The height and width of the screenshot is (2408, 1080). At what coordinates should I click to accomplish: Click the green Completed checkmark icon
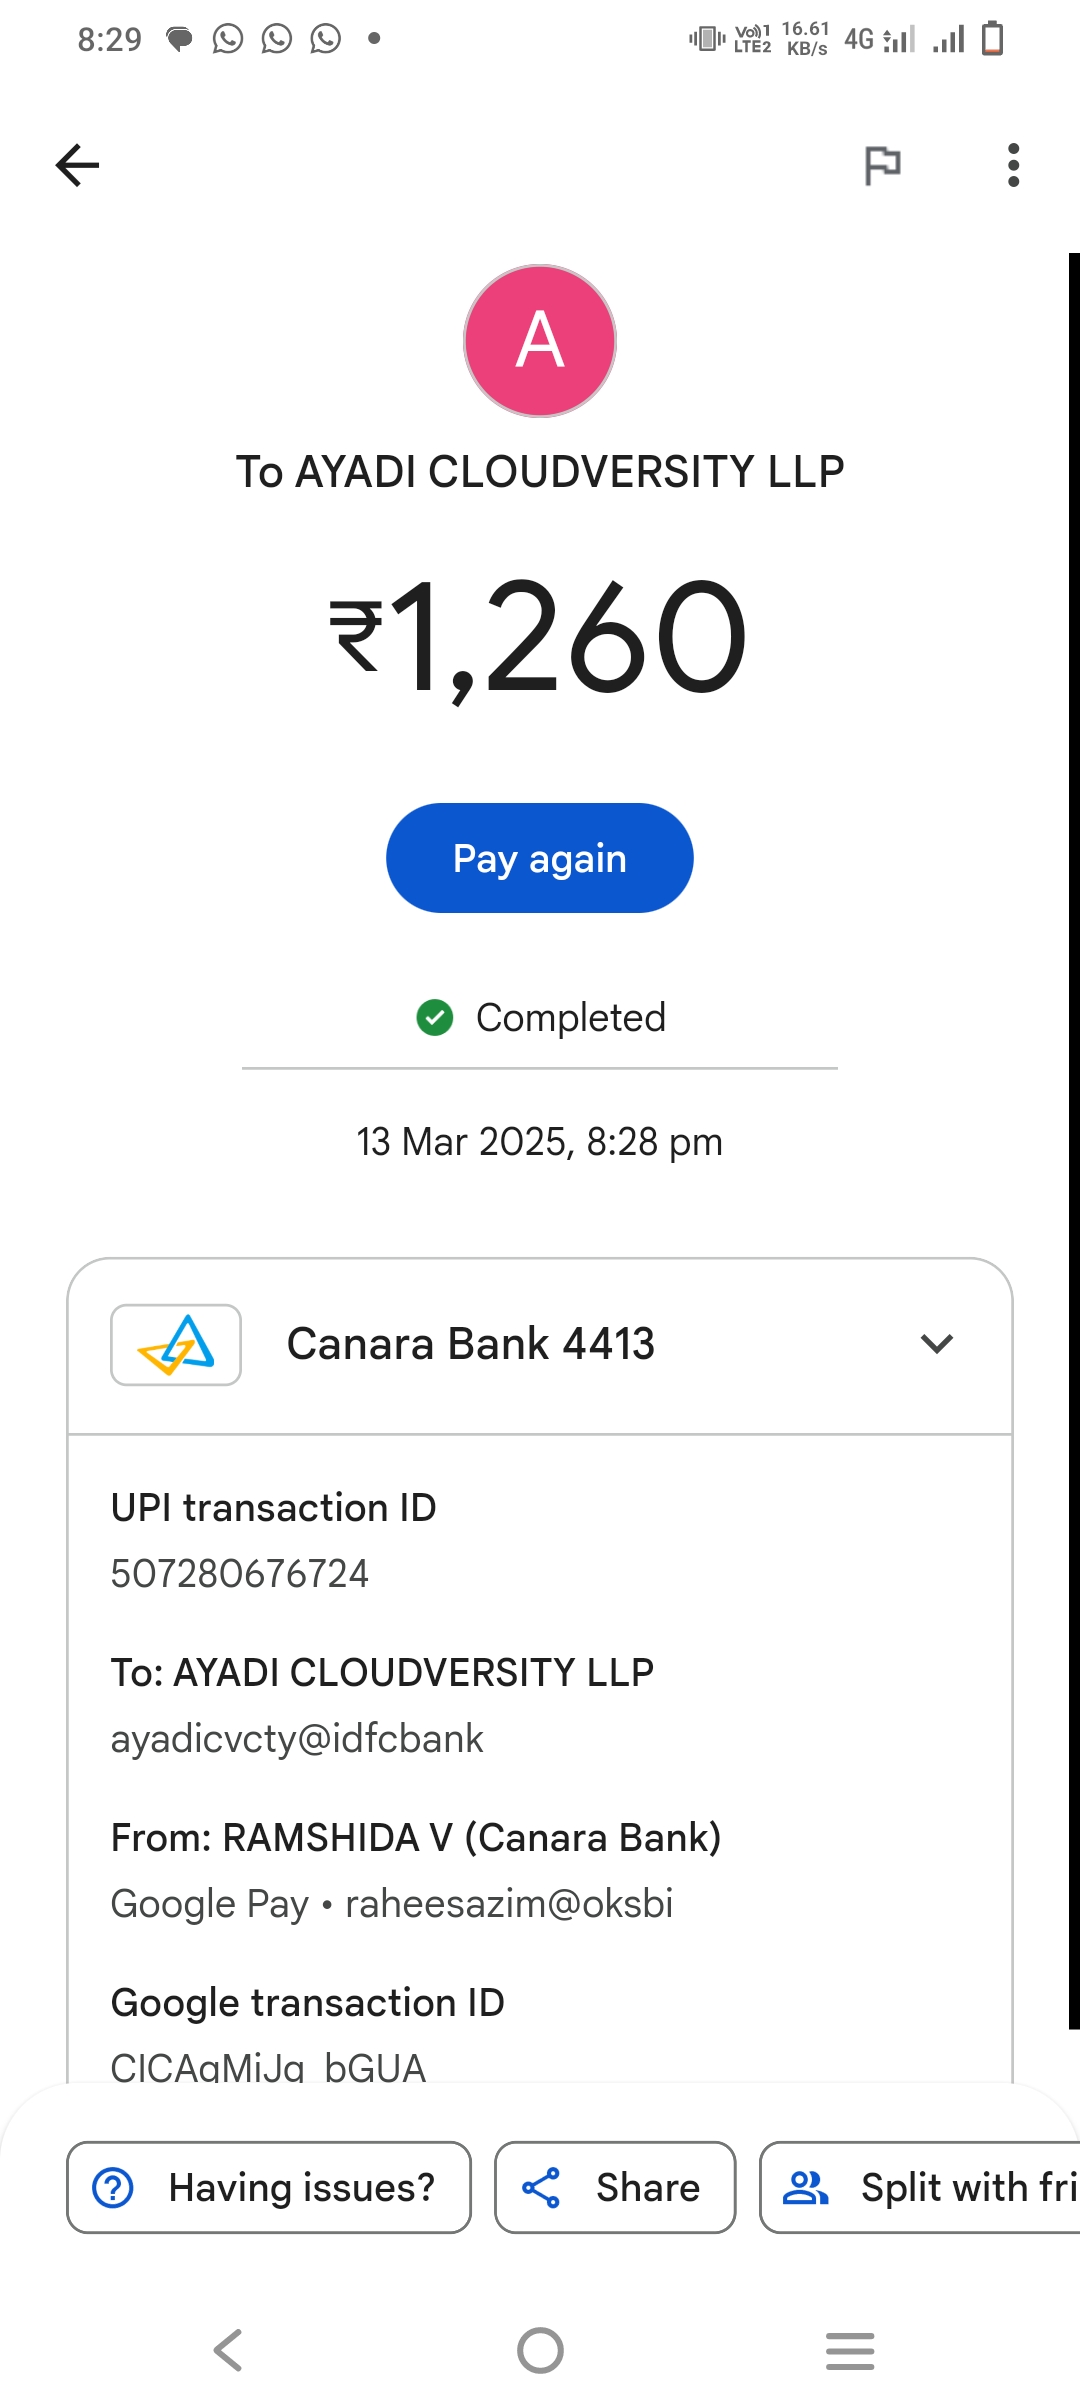[435, 1018]
